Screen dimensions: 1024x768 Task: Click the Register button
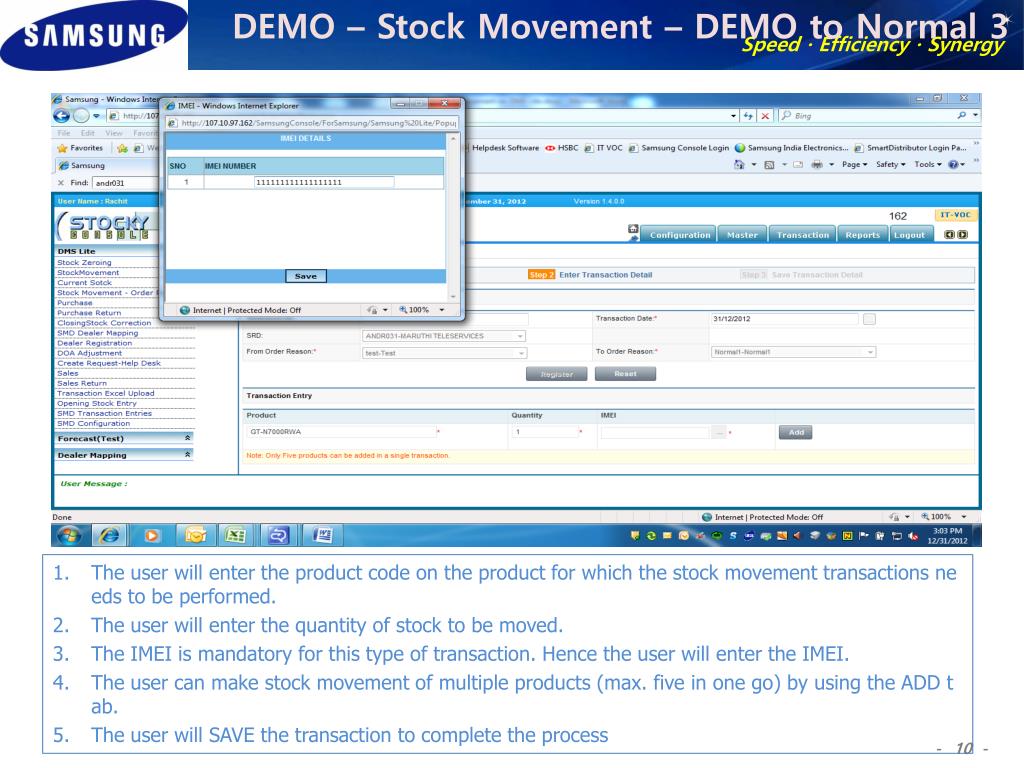click(556, 374)
